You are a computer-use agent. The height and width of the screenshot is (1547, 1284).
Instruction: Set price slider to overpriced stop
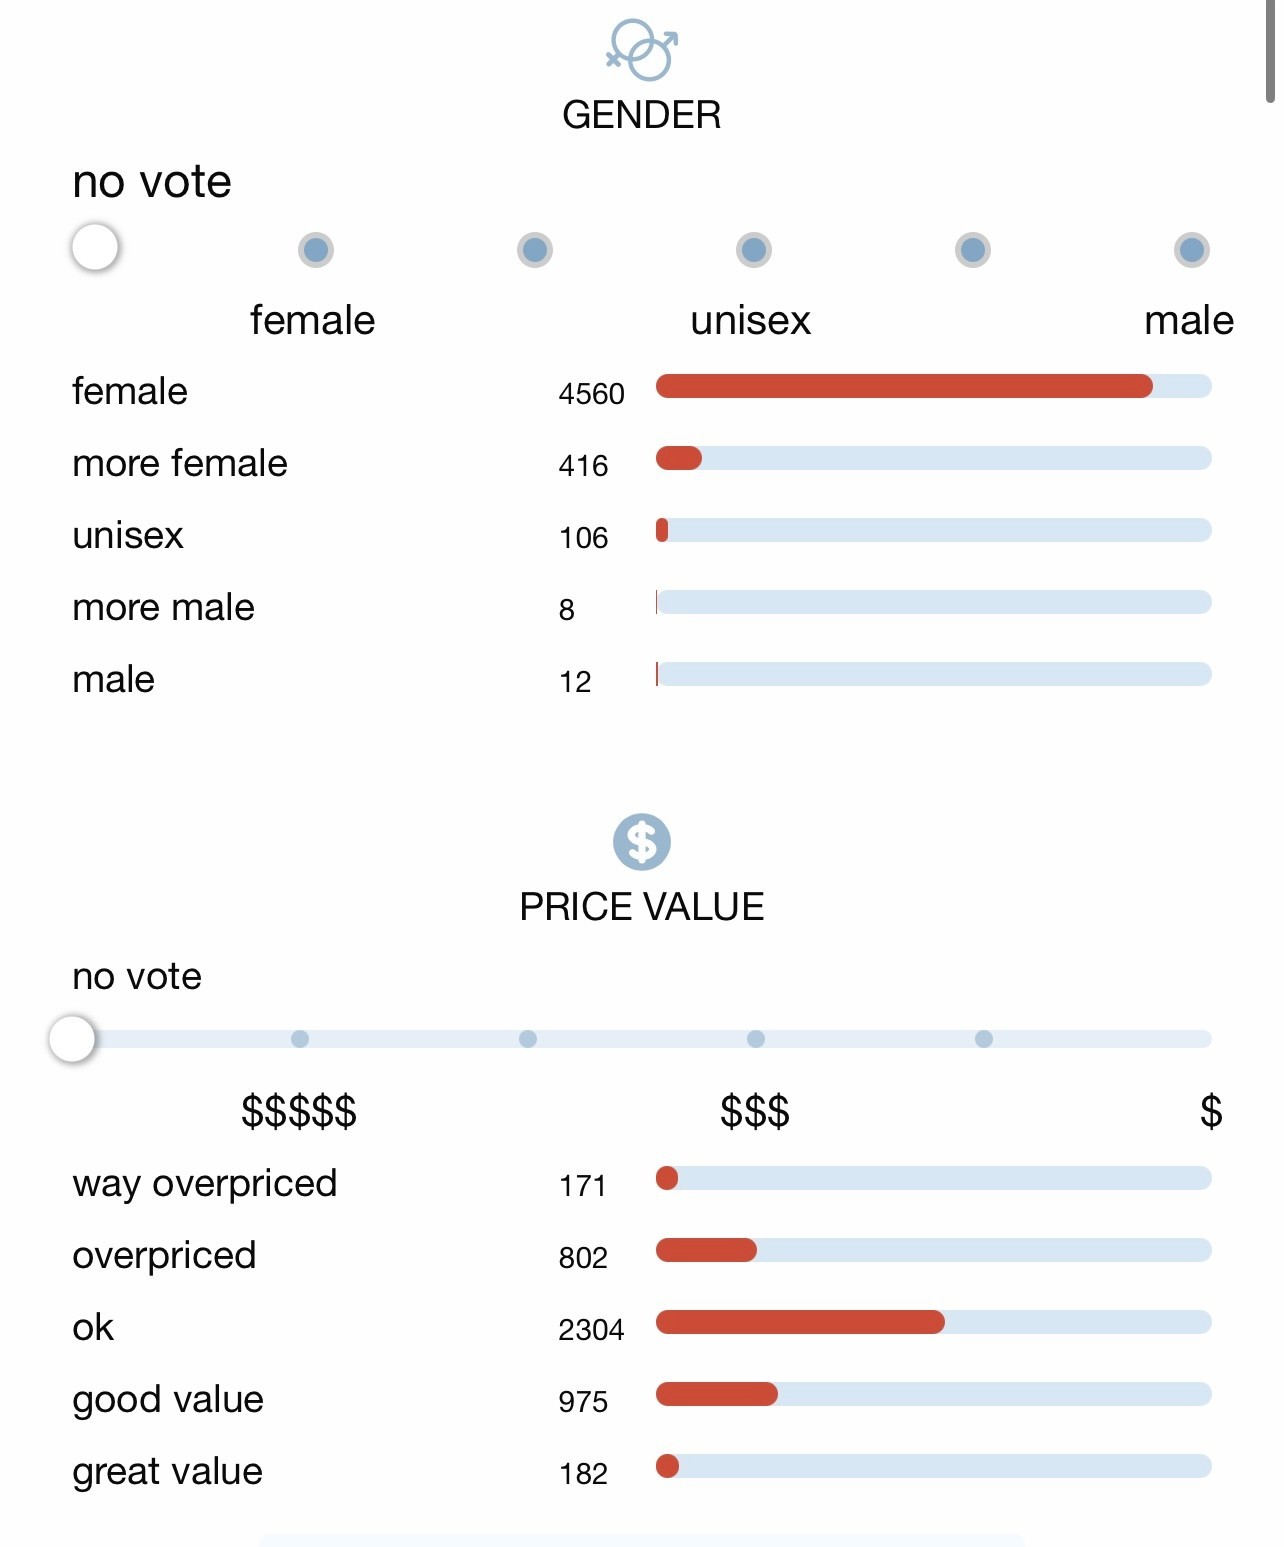[x=528, y=1039]
